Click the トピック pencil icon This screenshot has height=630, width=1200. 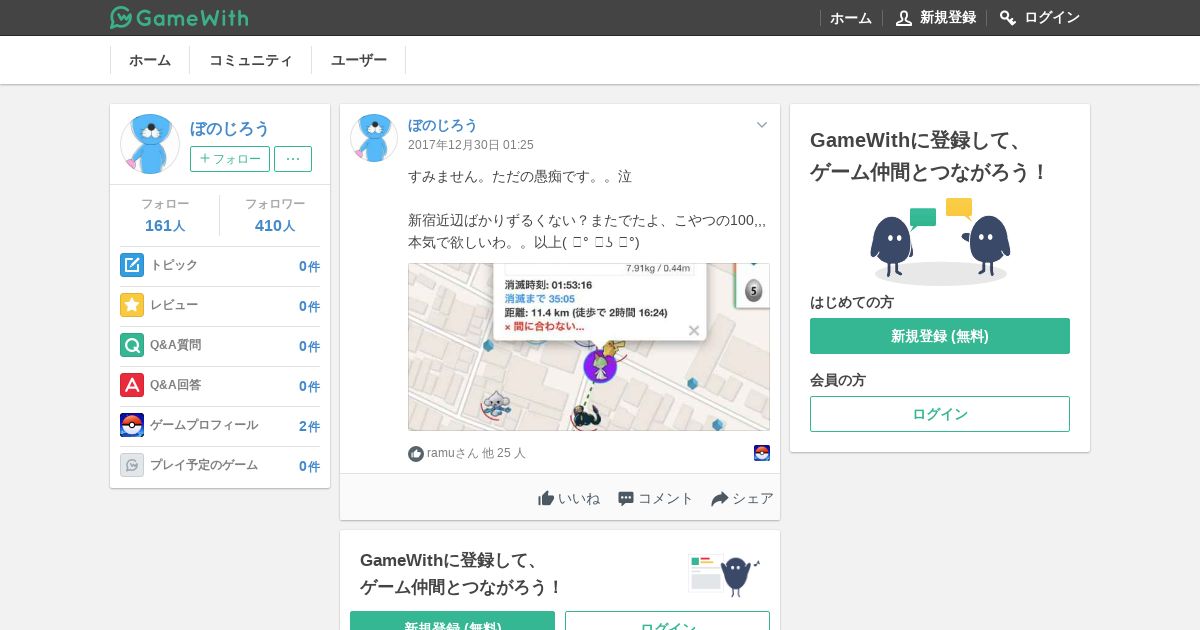click(132, 265)
